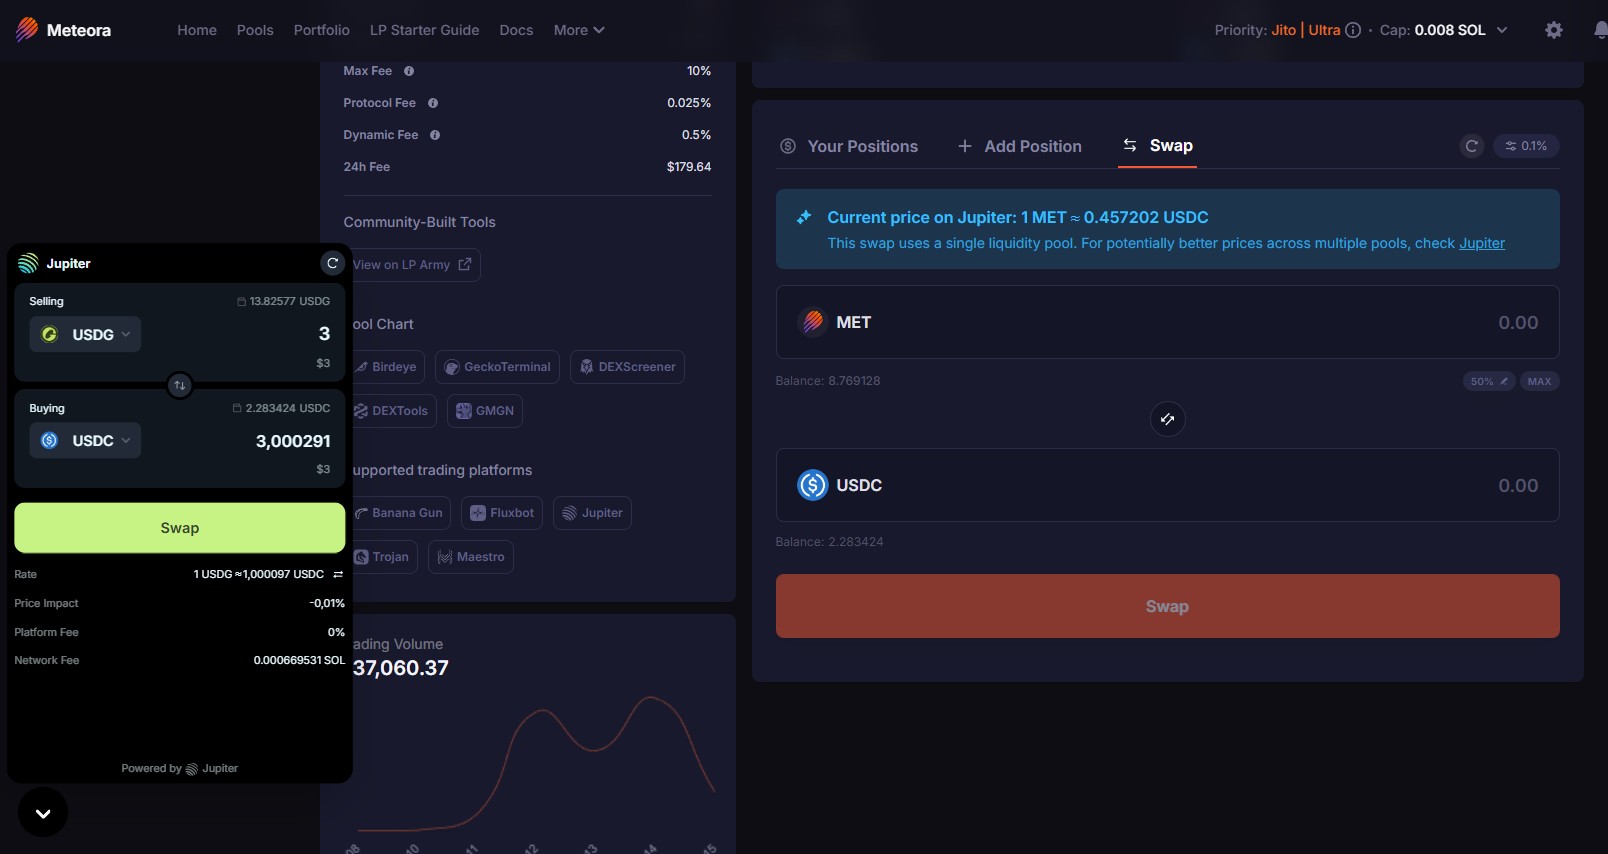Click the Protocol Fee info icon
This screenshot has height=854, width=1608.
(433, 103)
